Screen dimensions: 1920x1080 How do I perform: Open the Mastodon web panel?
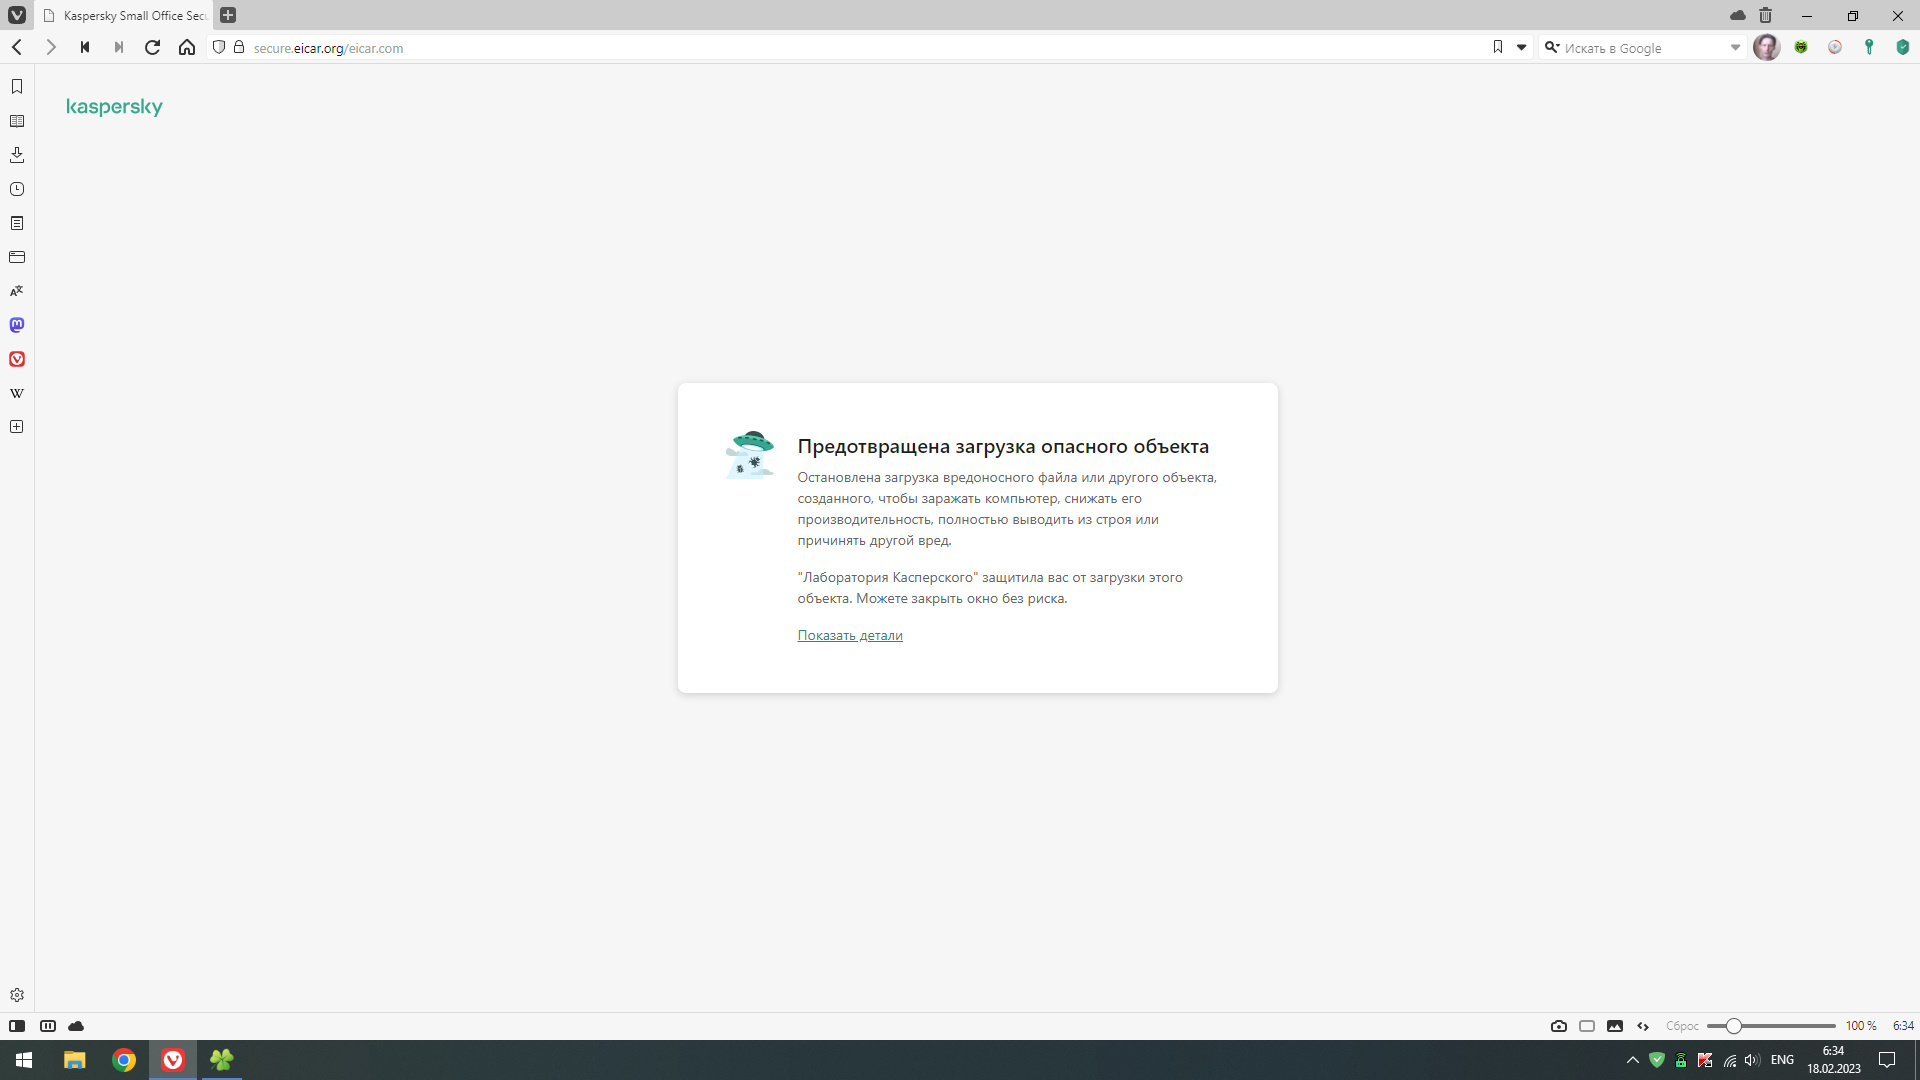coord(17,325)
